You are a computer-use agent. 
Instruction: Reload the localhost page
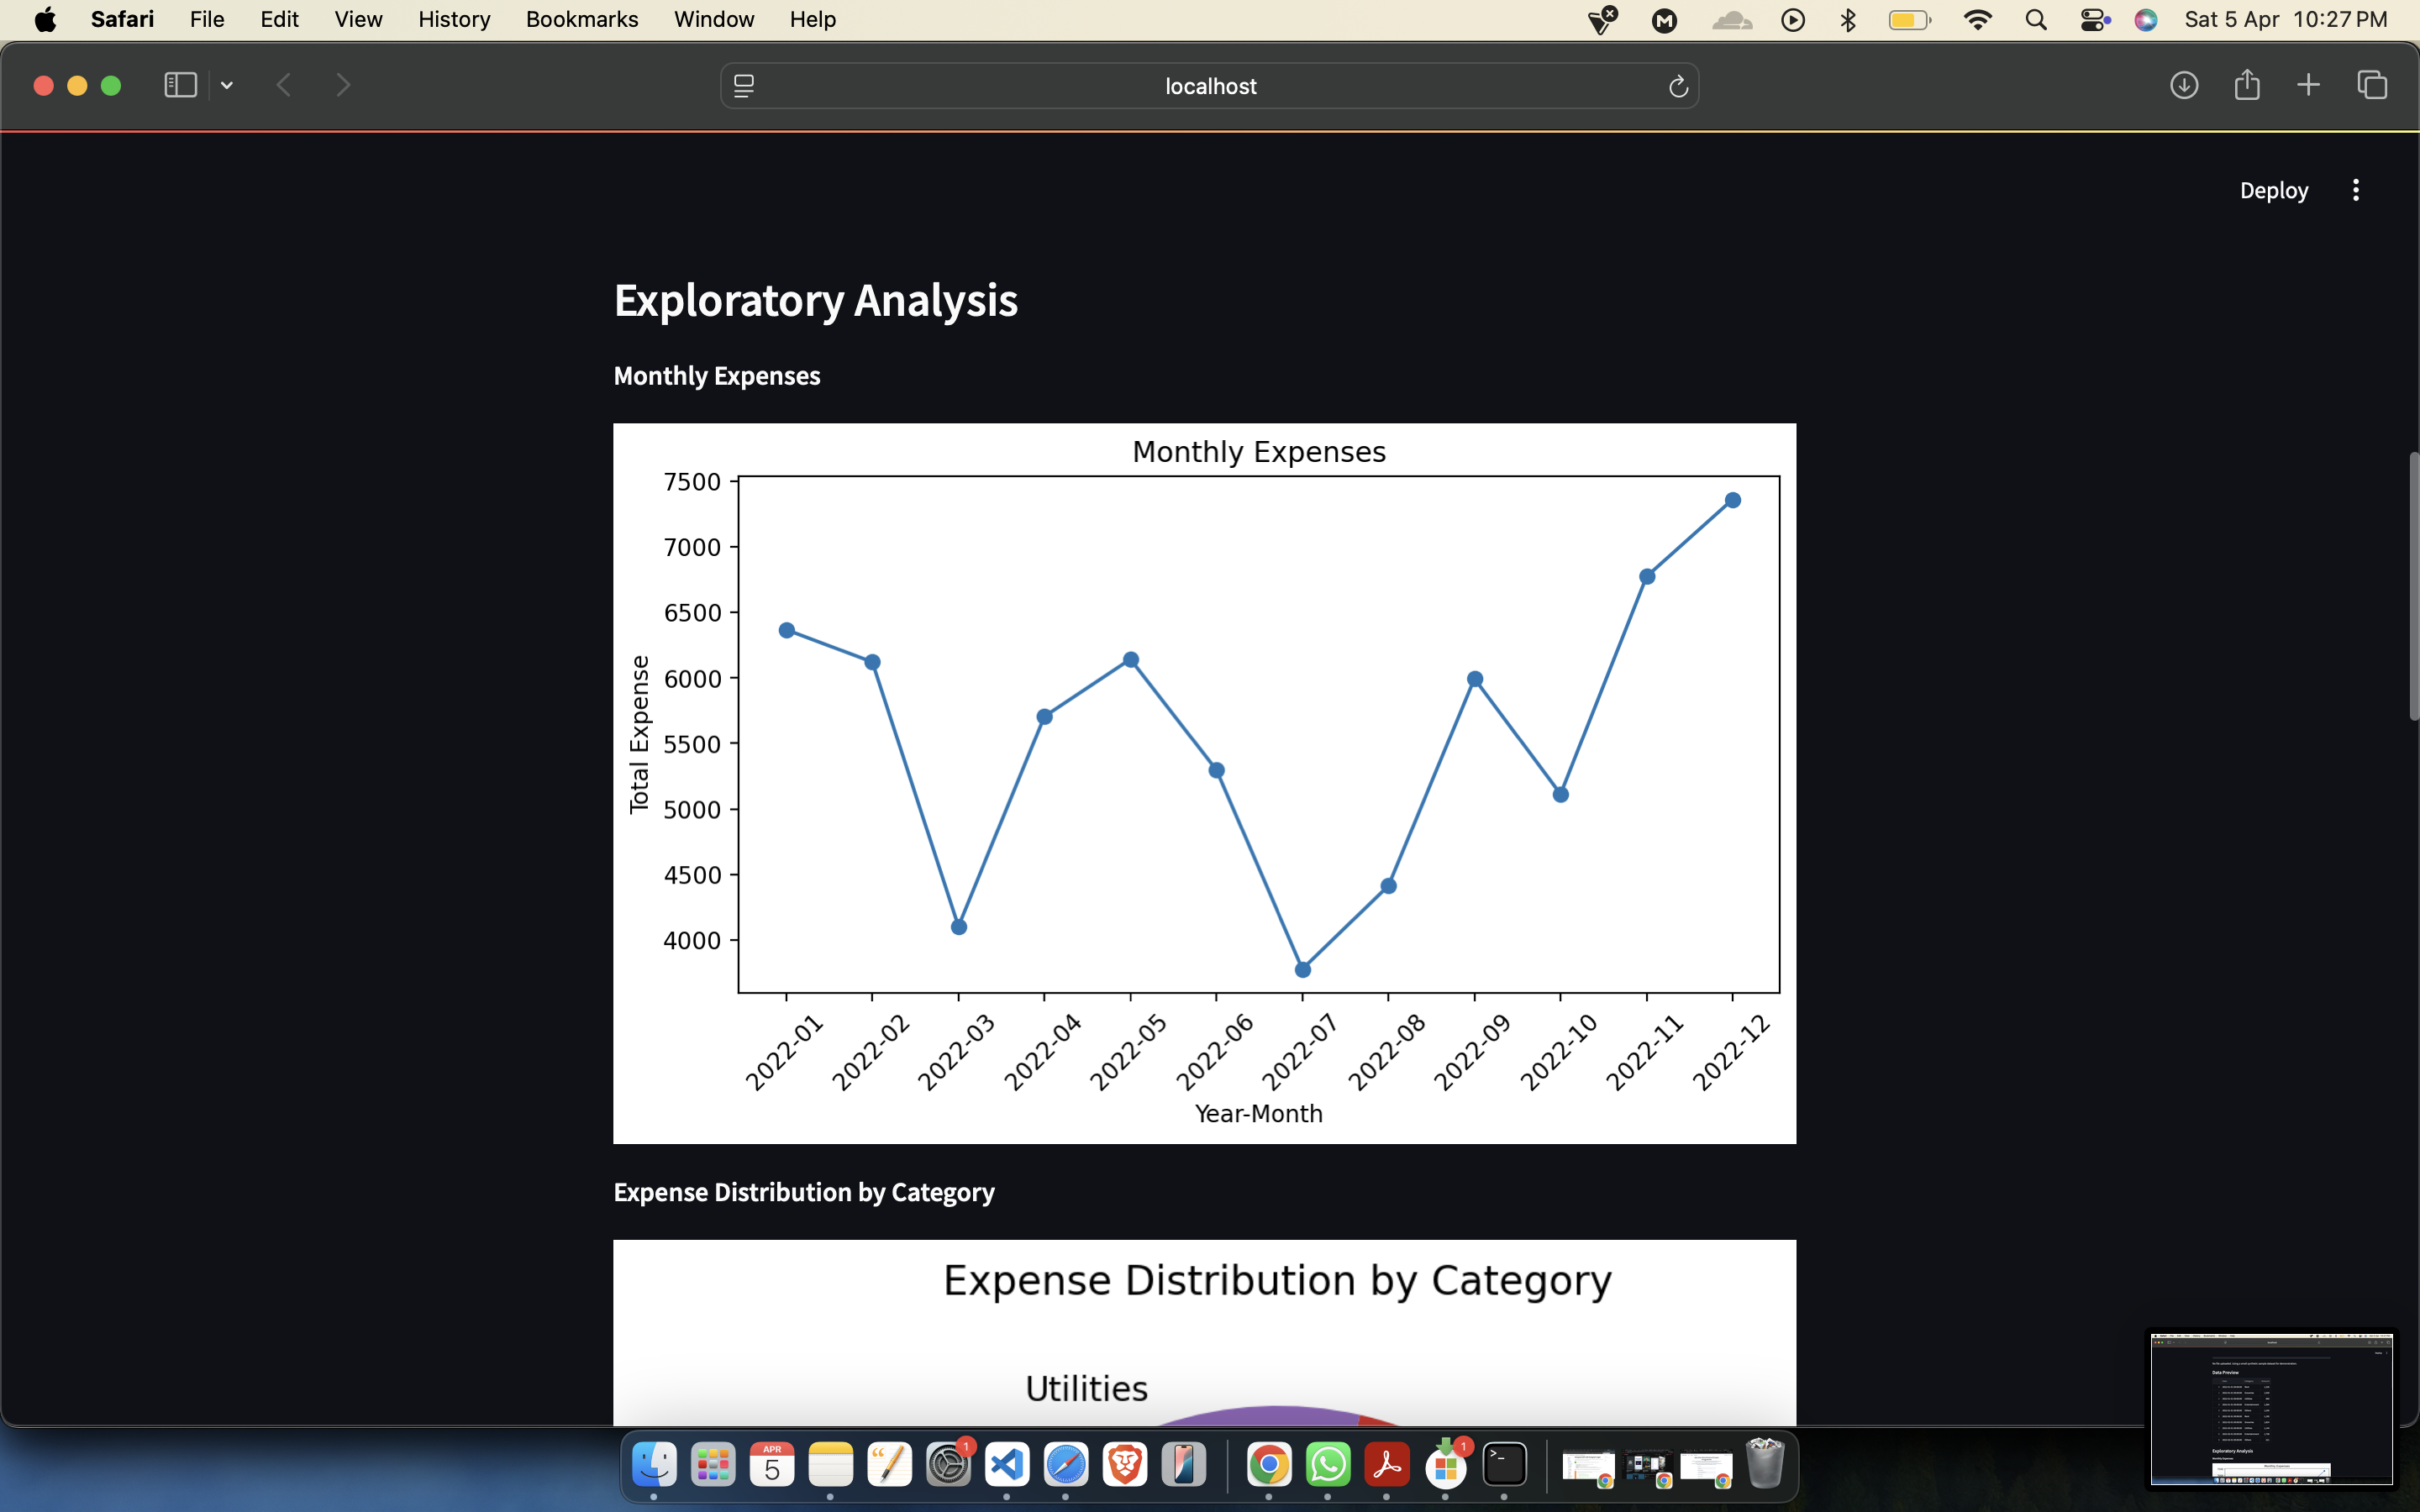click(1678, 87)
